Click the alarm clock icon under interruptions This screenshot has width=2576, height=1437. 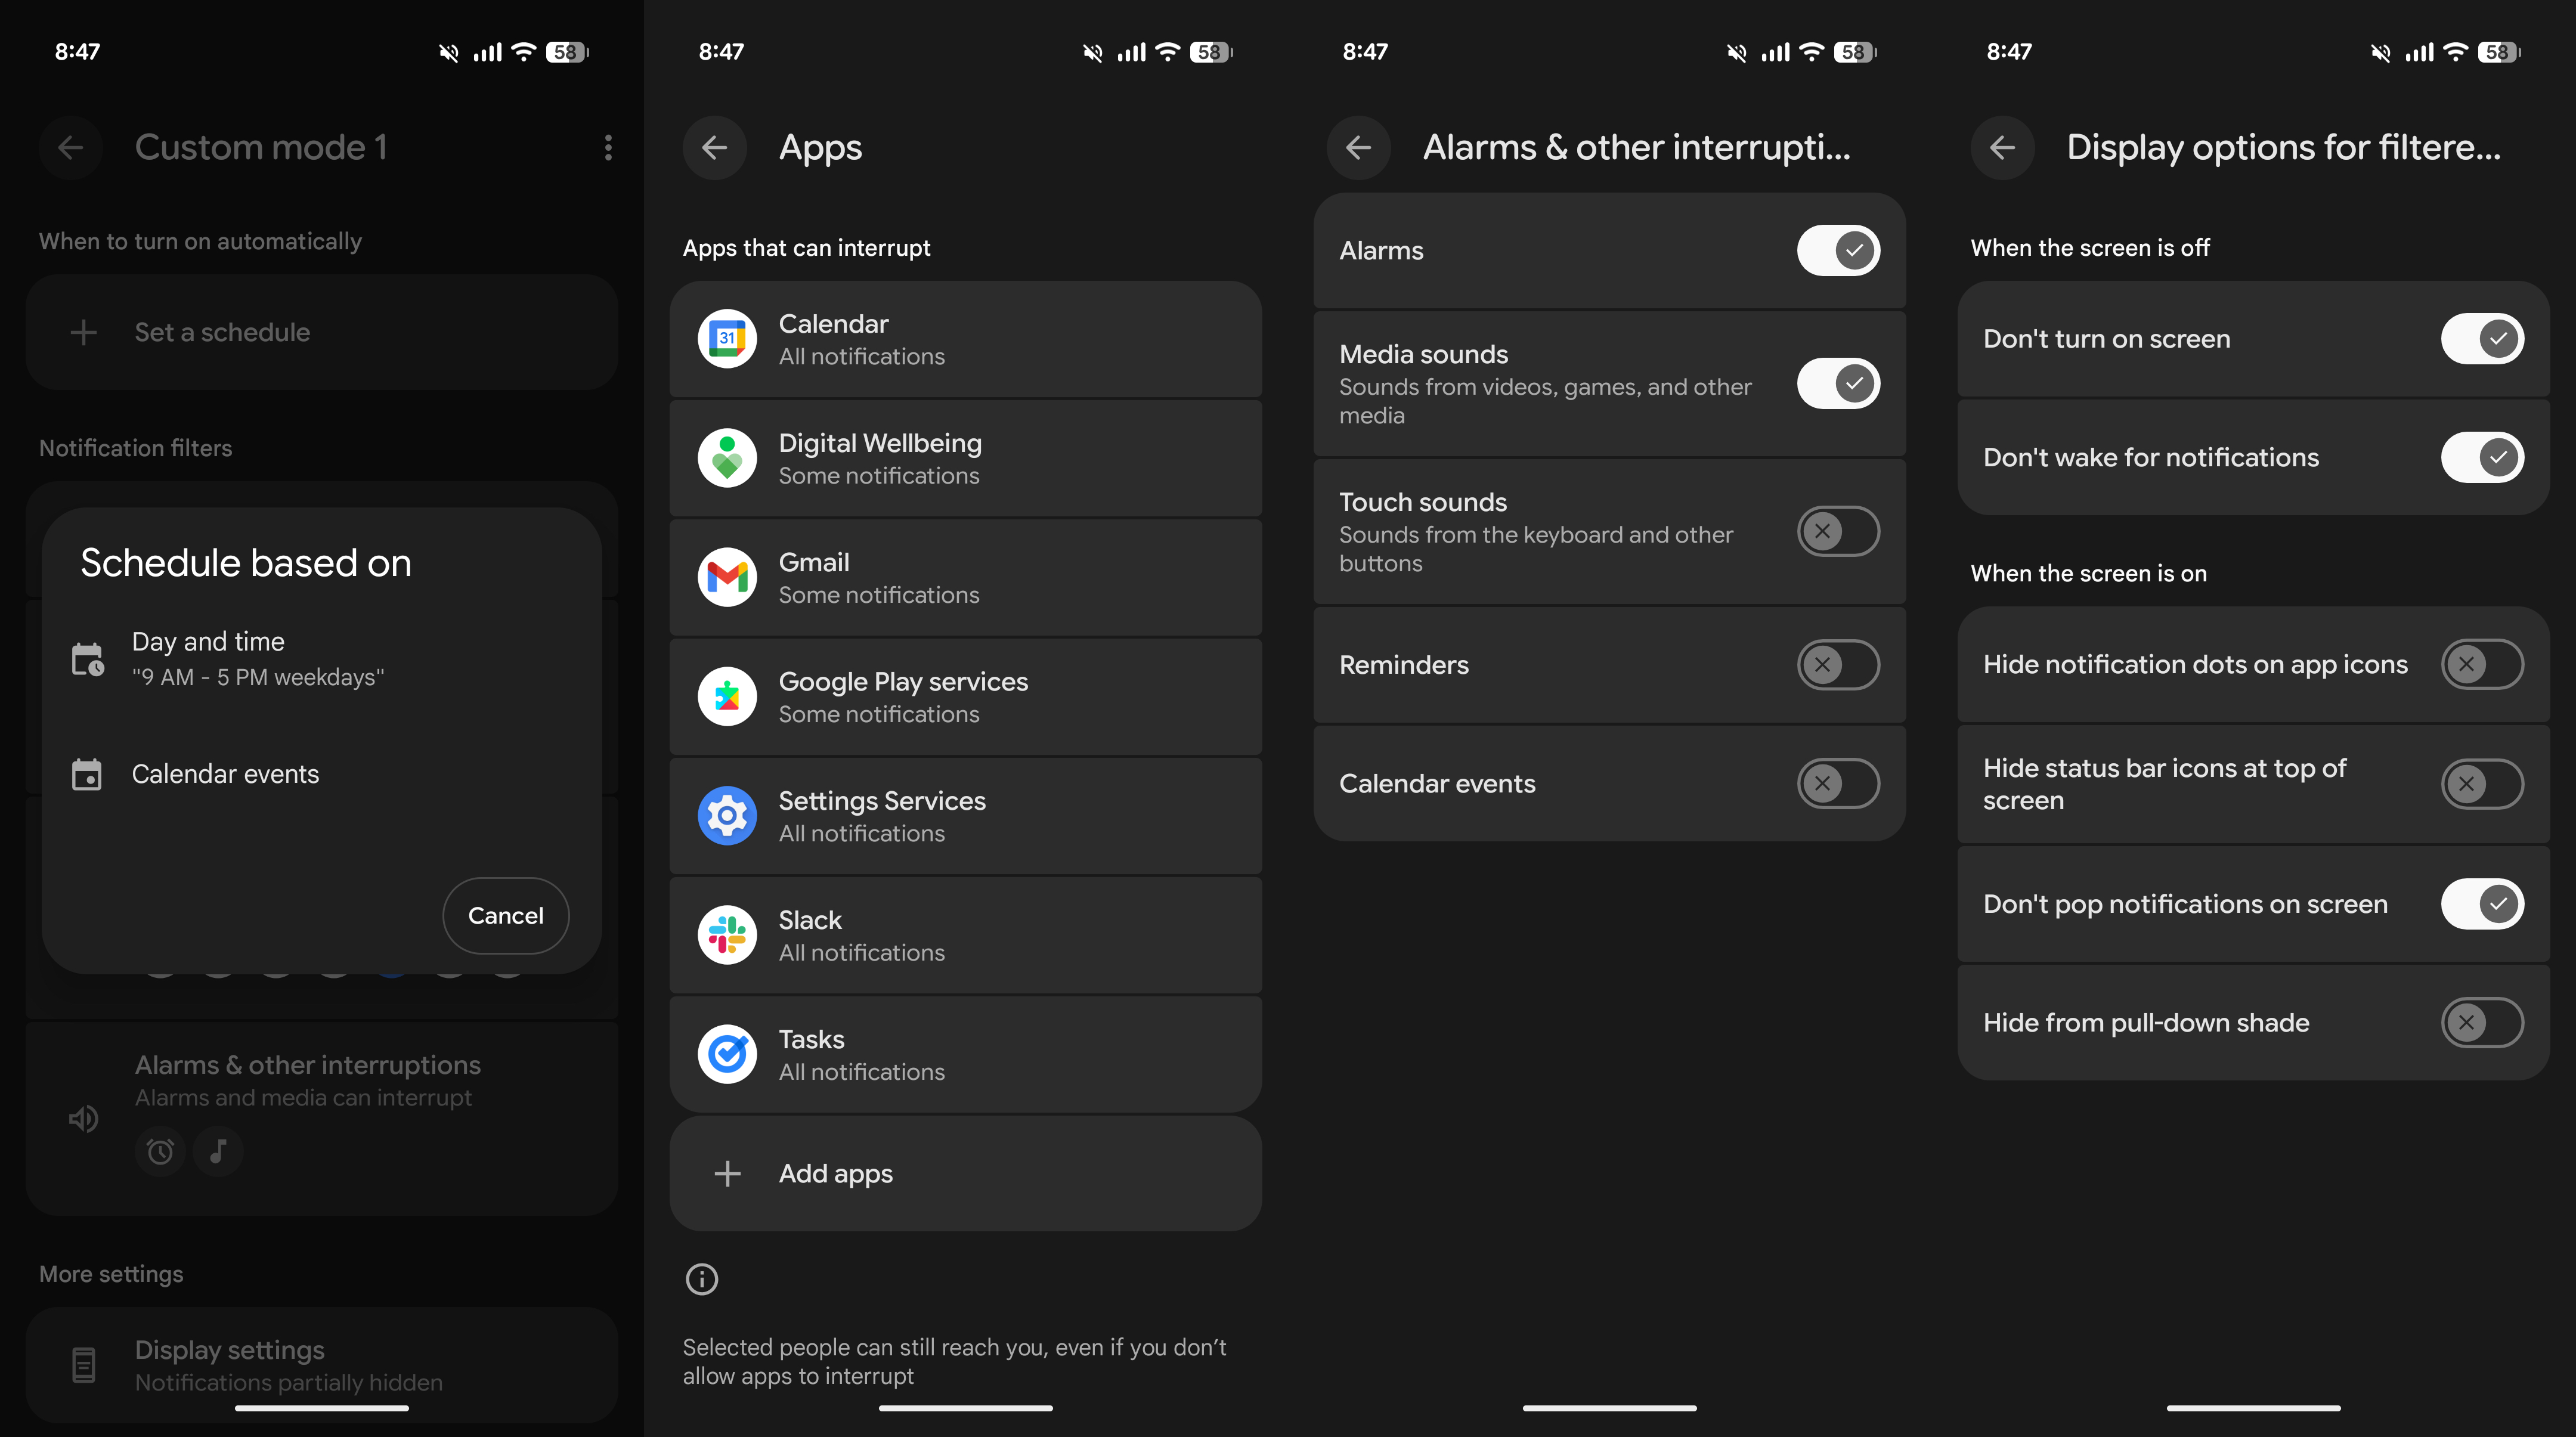[160, 1152]
